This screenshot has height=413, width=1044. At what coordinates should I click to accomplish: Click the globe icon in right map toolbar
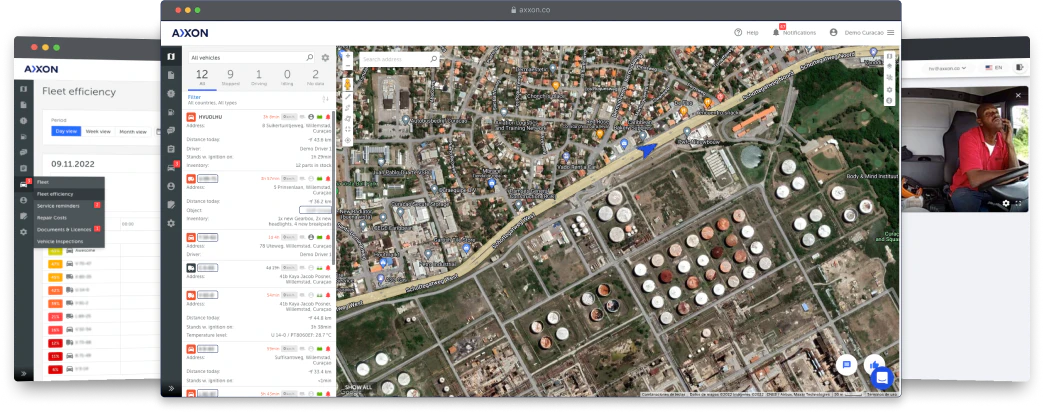(890, 101)
